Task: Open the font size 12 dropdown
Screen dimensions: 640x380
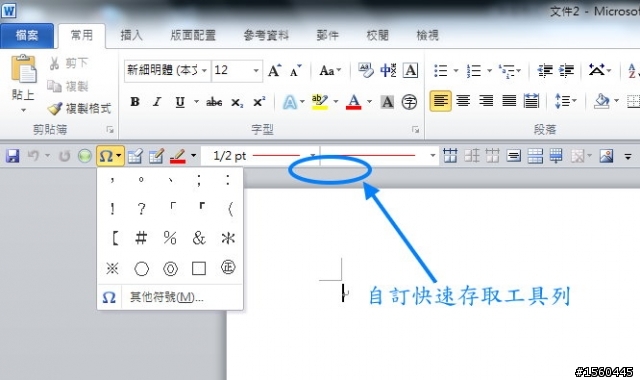Action: click(x=256, y=71)
